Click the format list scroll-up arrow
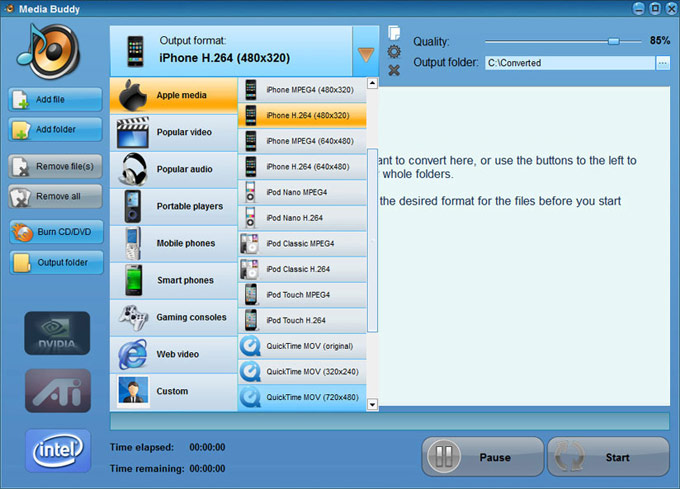 click(x=372, y=83)
